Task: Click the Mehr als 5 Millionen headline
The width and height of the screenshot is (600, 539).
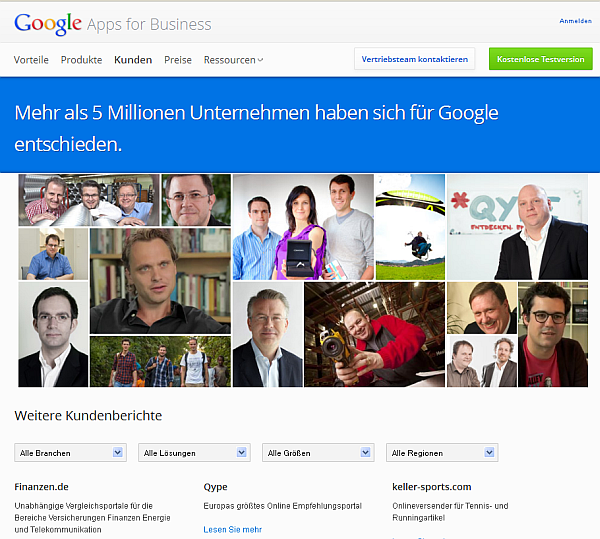Action: (x=256, y=128)
